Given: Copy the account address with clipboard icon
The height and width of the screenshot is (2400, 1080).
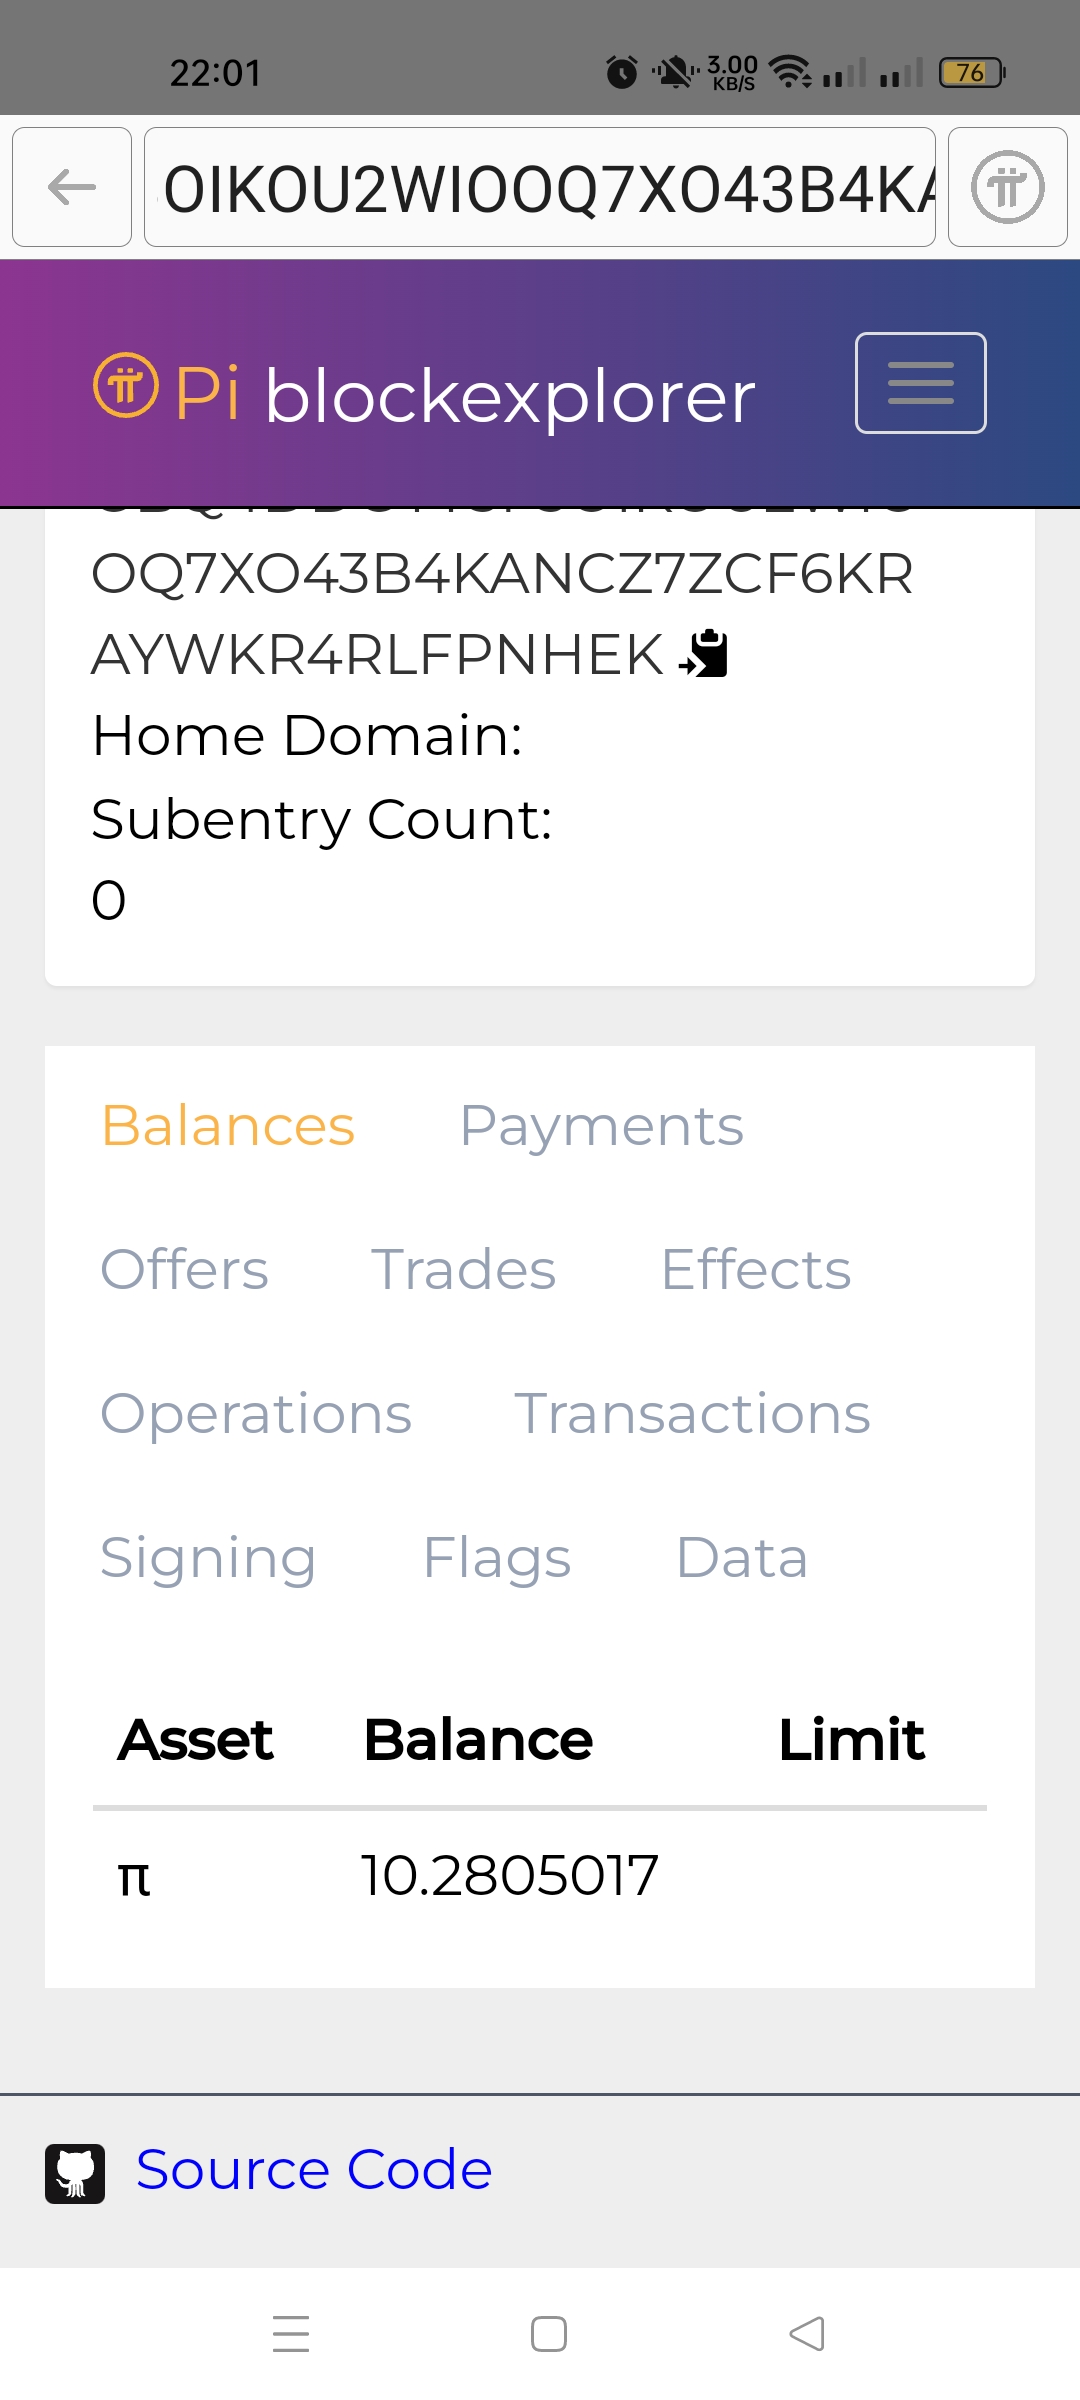Looking at the screenshot, I should click(x=704, y=654).
